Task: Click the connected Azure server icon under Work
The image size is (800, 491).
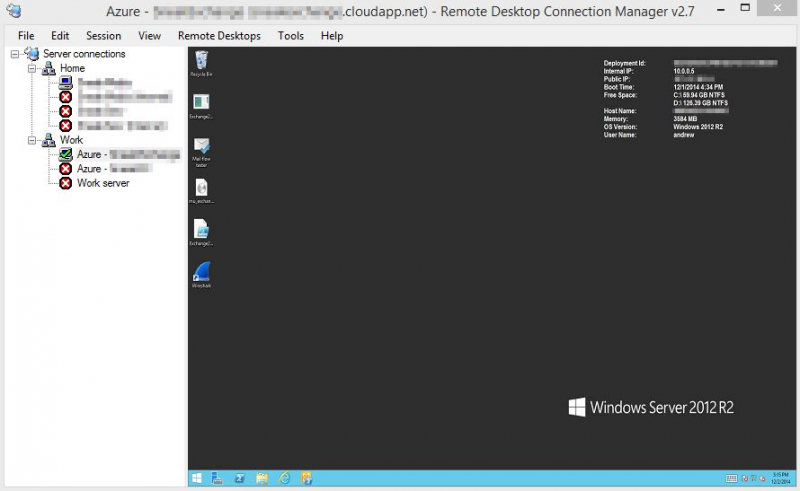Action: pyautogui.click(x=66, y=155)
